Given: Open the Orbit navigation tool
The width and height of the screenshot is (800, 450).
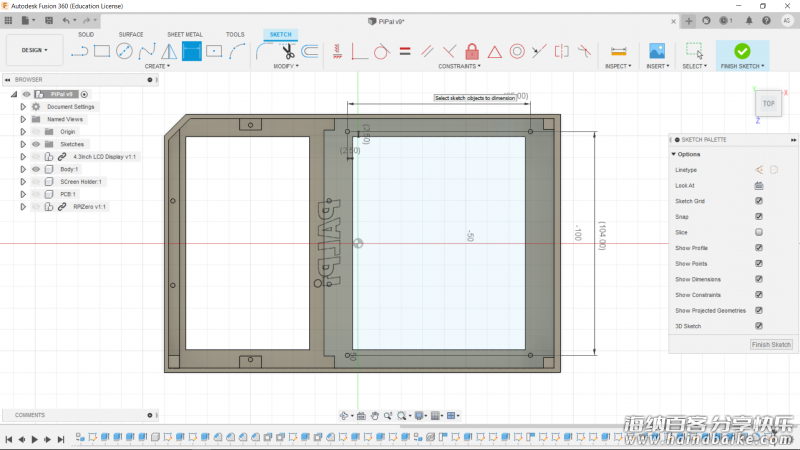Looking at the screenshot, I should coord(344,416).
